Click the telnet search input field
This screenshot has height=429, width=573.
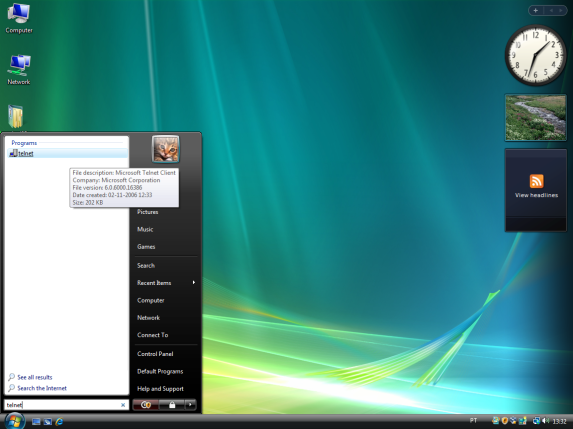(62, 405)
